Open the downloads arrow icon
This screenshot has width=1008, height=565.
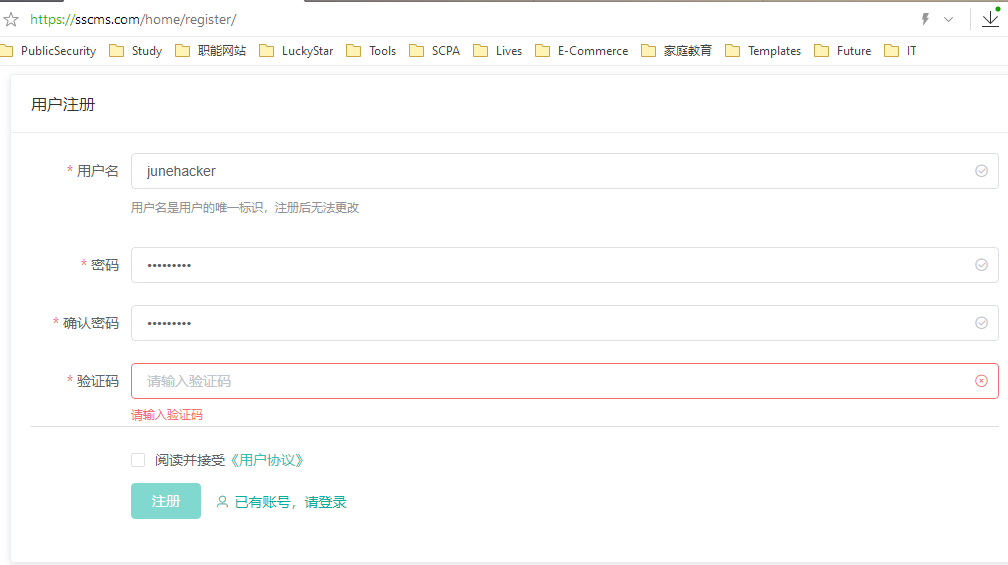pyautogui.click(x=991, y=19)
